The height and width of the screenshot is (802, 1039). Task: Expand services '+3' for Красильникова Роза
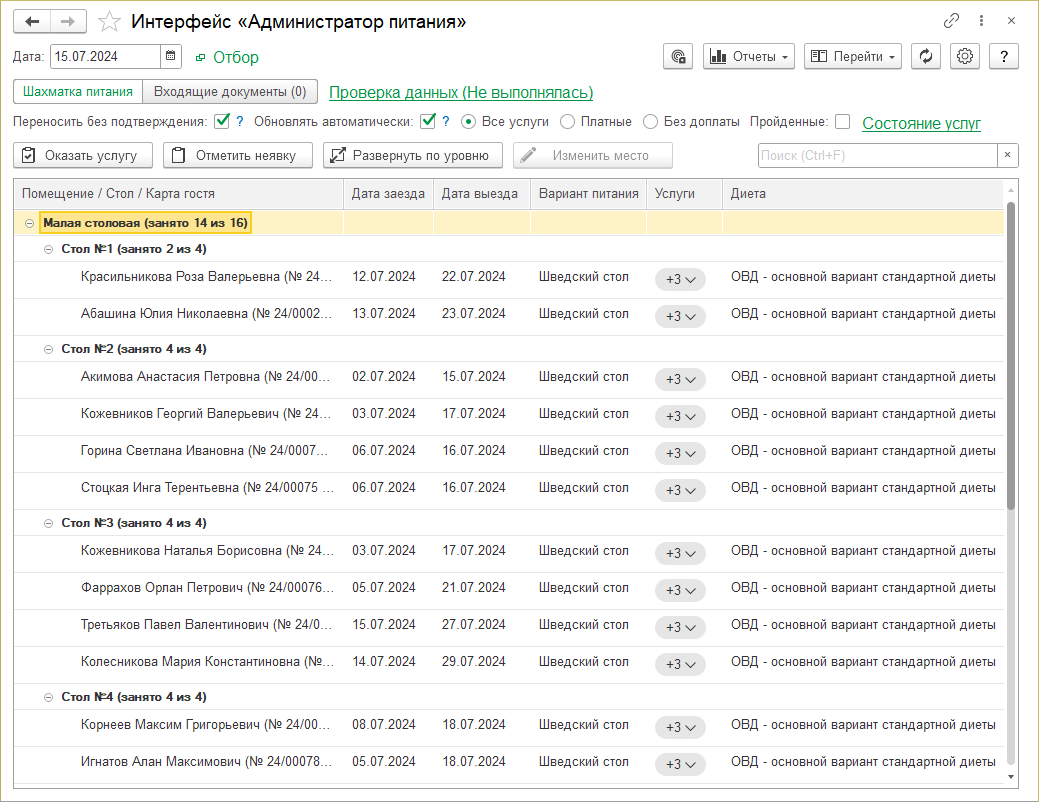tap(680, 279)
